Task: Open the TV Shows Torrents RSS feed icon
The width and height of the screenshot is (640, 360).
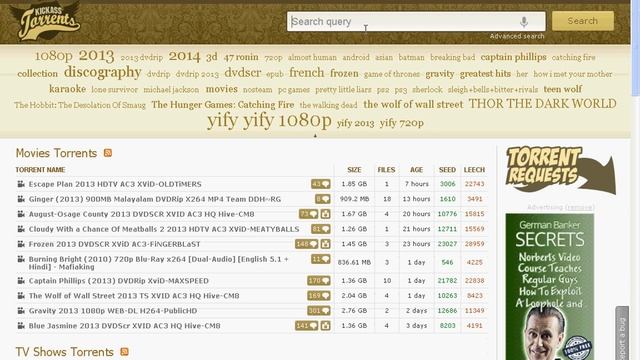Action: [x=124, y=351]
